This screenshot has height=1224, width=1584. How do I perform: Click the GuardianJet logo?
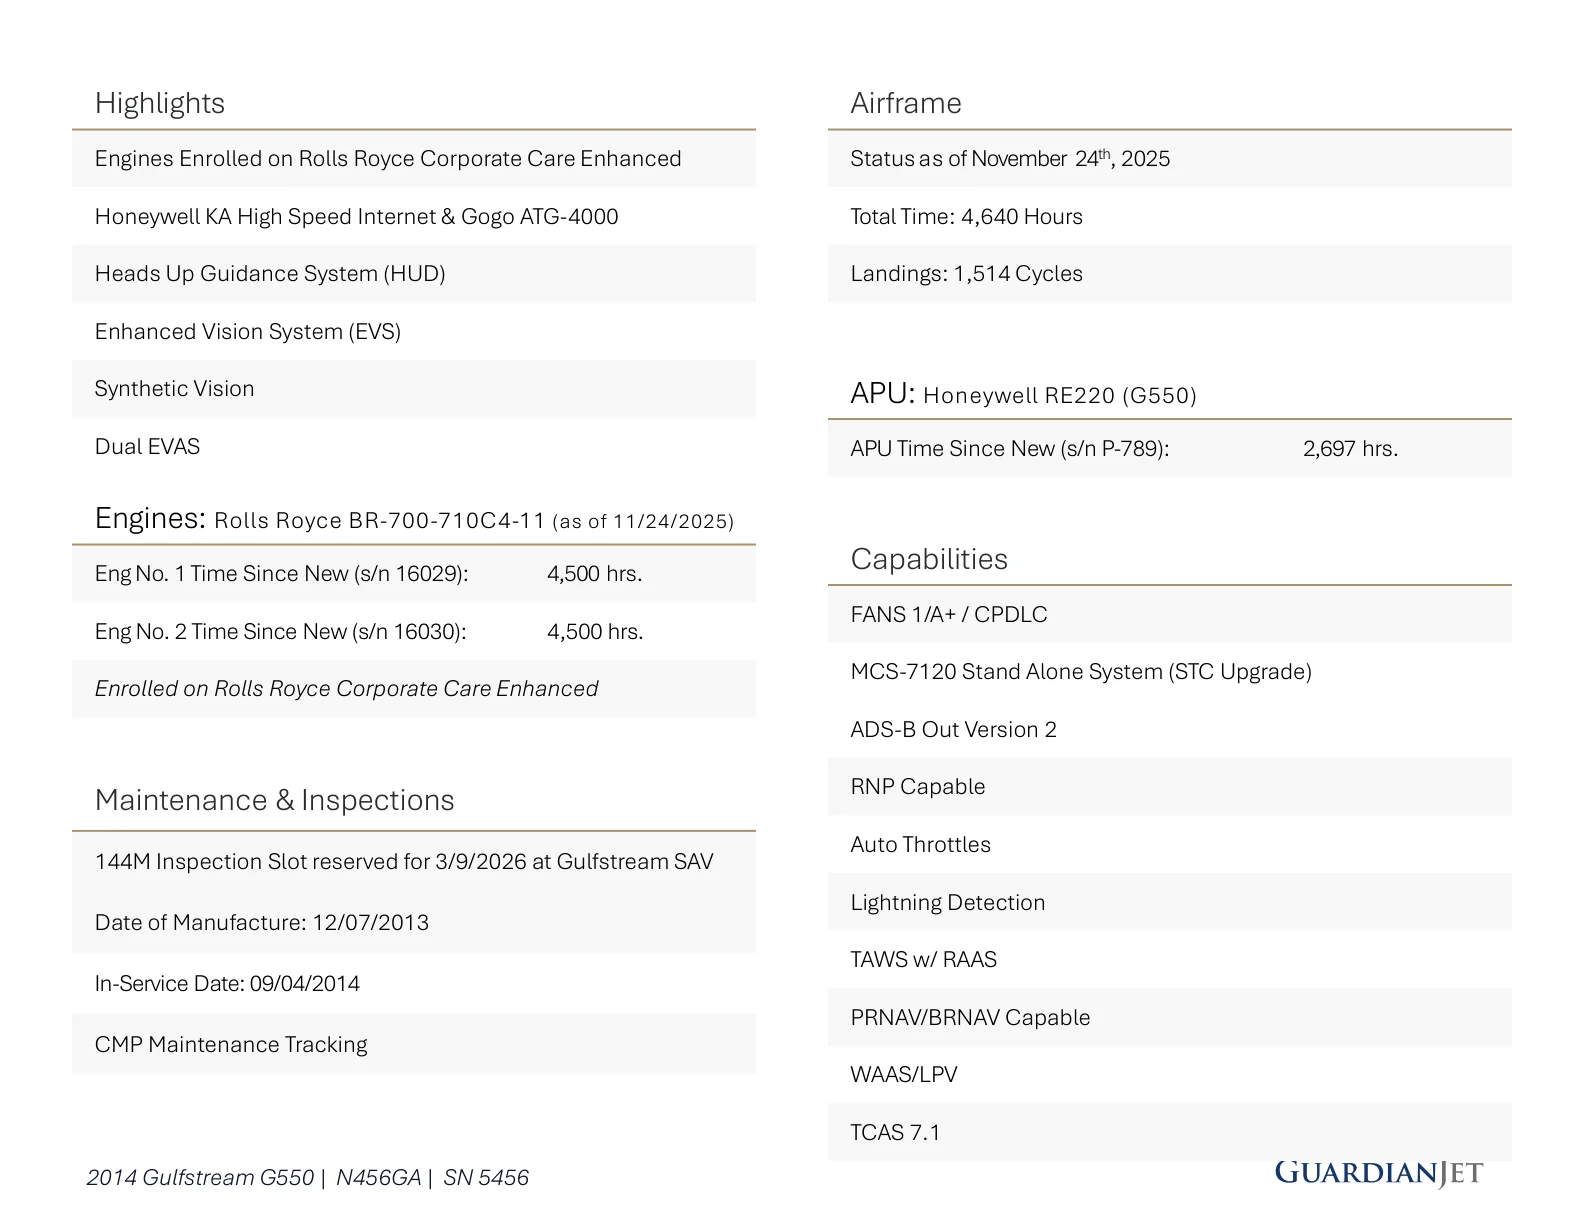(1378, 1172)
